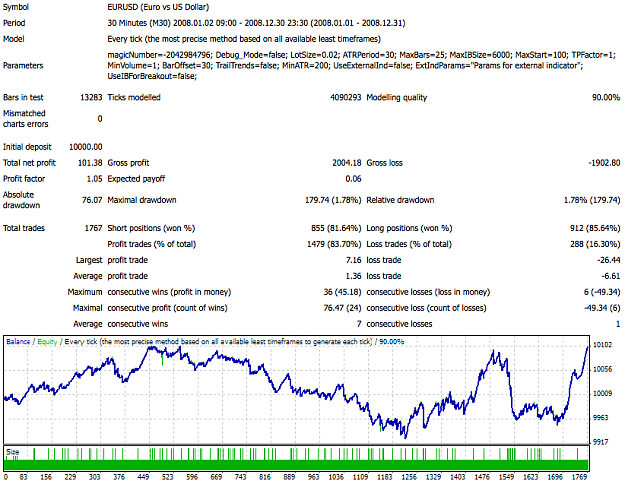Viewport: 625px width, 481px height.
Task: Click the Modelling quality value '90.00%'
Action: [606, 97]
